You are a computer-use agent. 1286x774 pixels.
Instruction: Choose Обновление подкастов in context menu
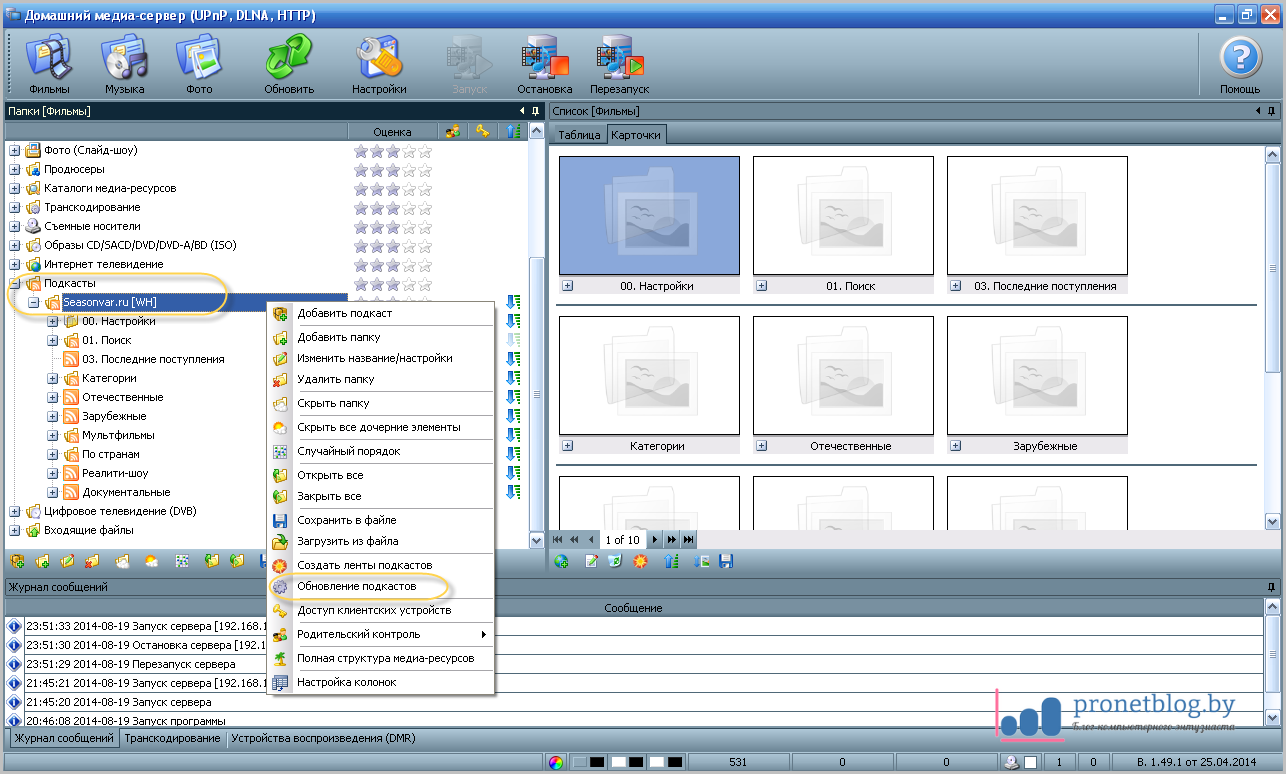(356, 586)
